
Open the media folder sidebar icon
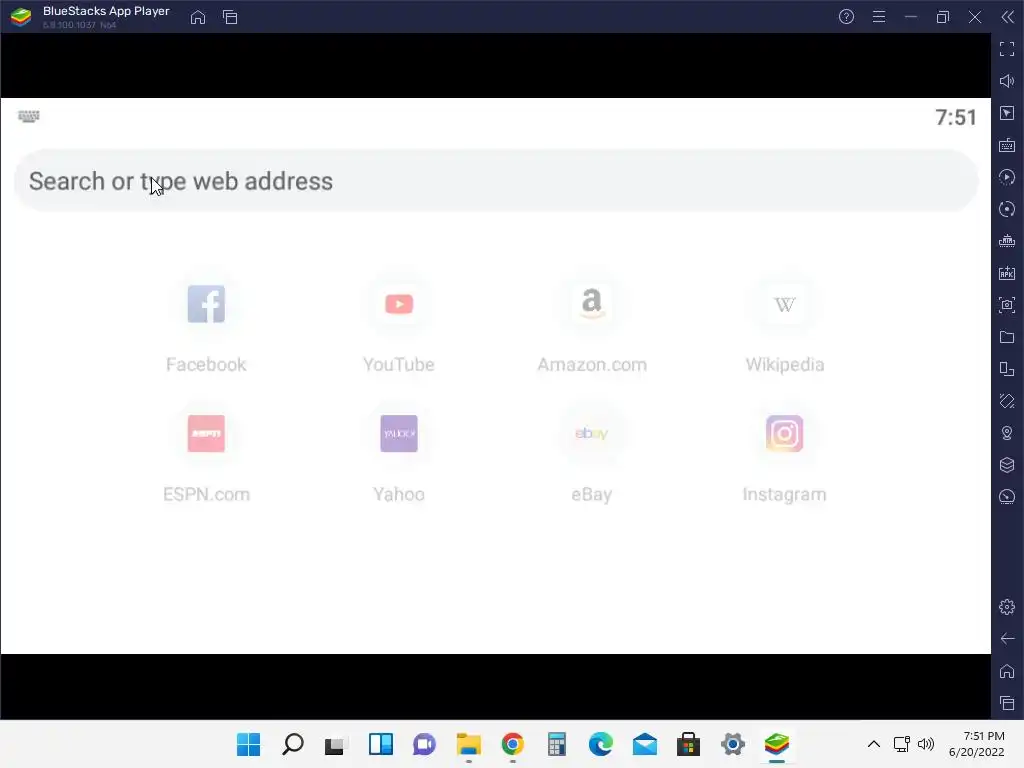click(1007, 337)
